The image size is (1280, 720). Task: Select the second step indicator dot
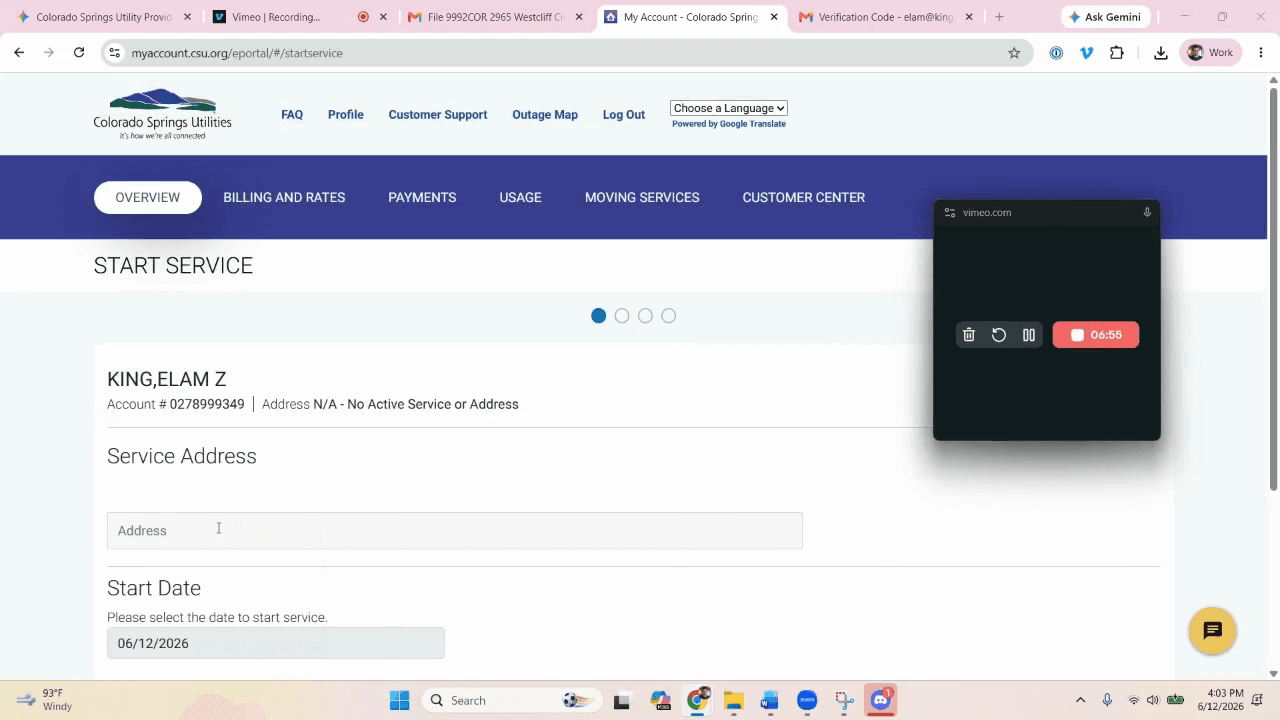point(622,316)
